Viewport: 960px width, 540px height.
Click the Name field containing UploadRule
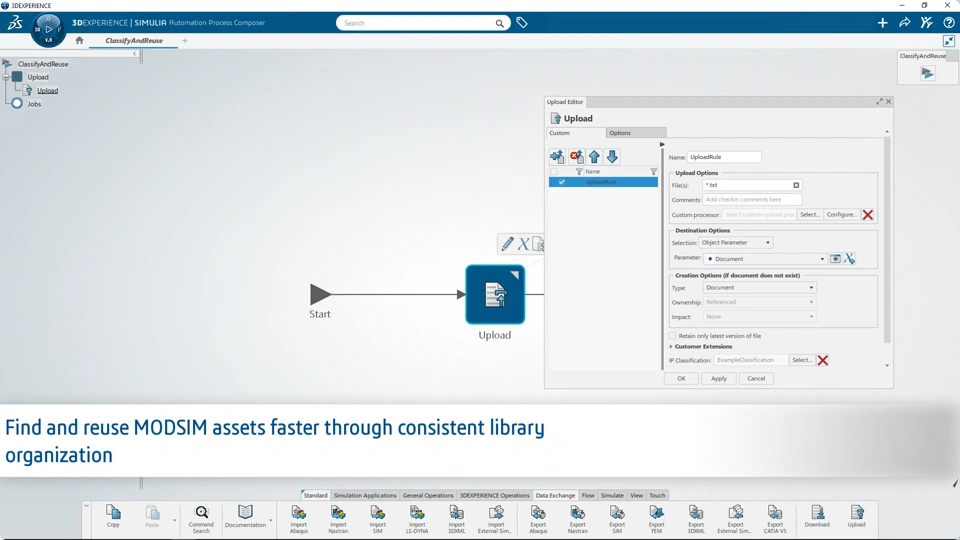pyautogui.click(x=724, y=157)
